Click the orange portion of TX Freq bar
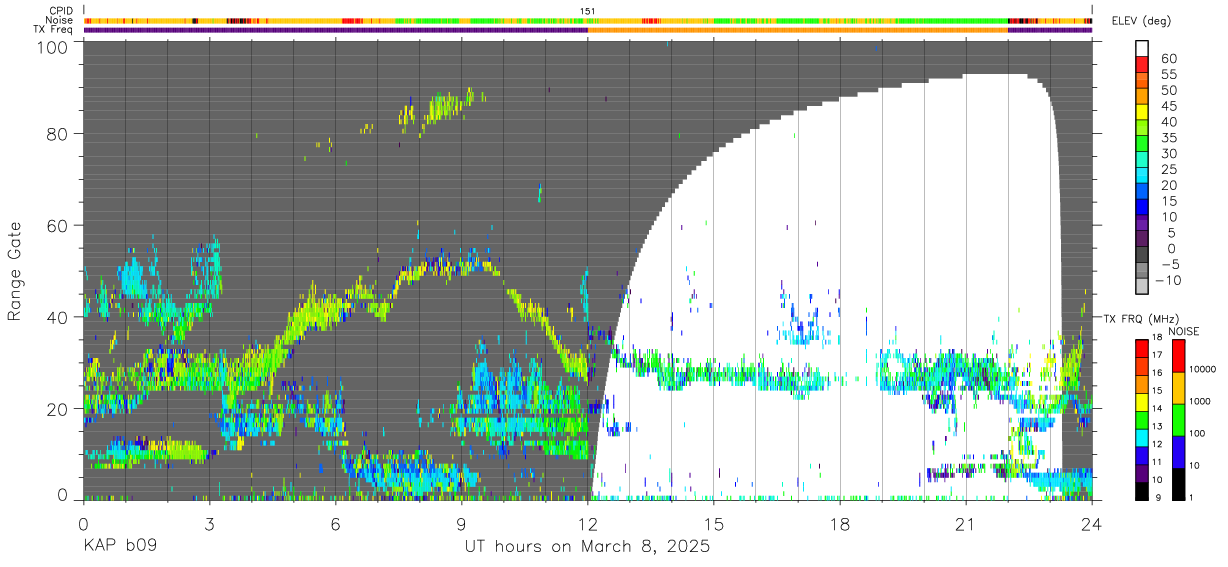The image size is (1228, 567). 798,30
